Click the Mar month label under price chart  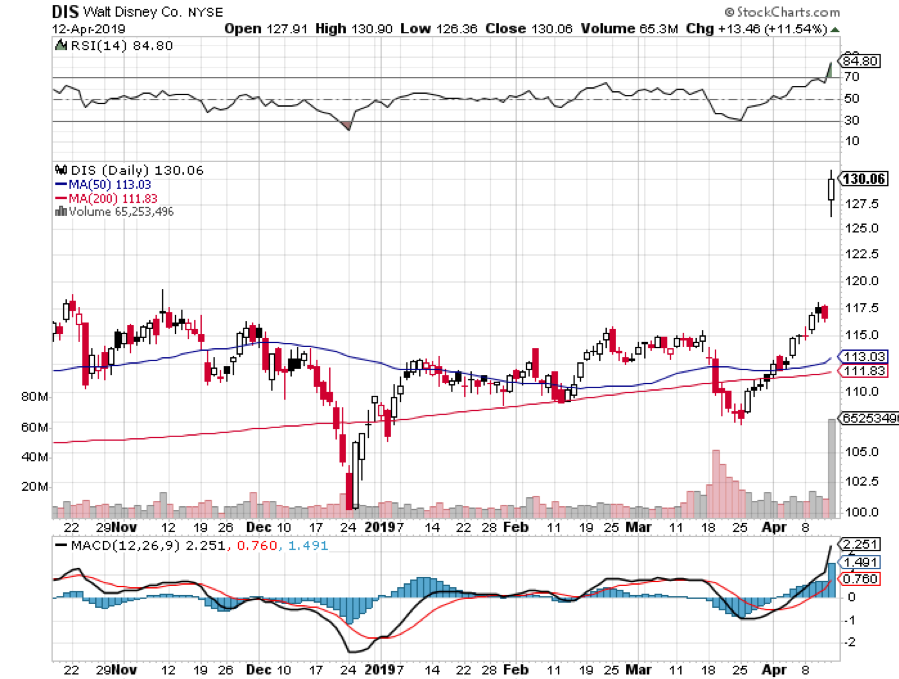pos(638,527)
